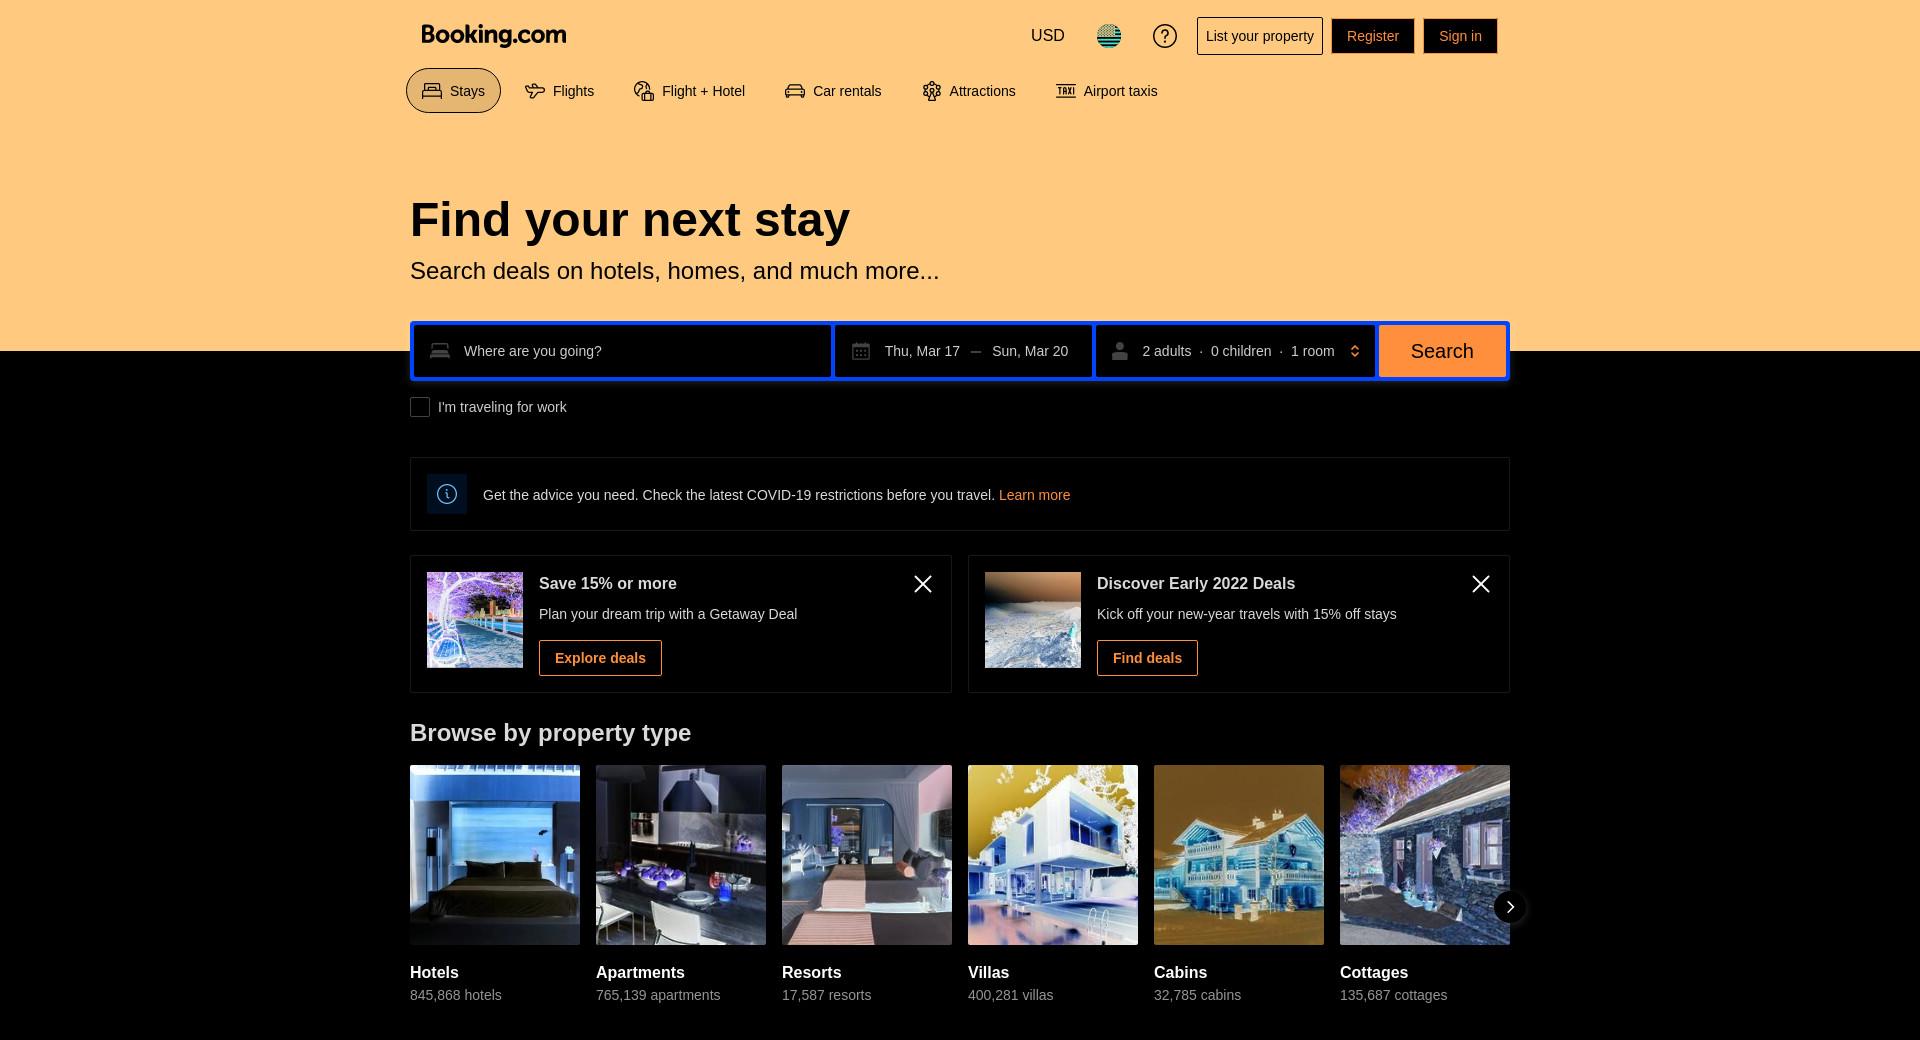Screen dimensions: 1920x1040
Task: Click the bed icon in destination field
Action: [x=440, y=351]
